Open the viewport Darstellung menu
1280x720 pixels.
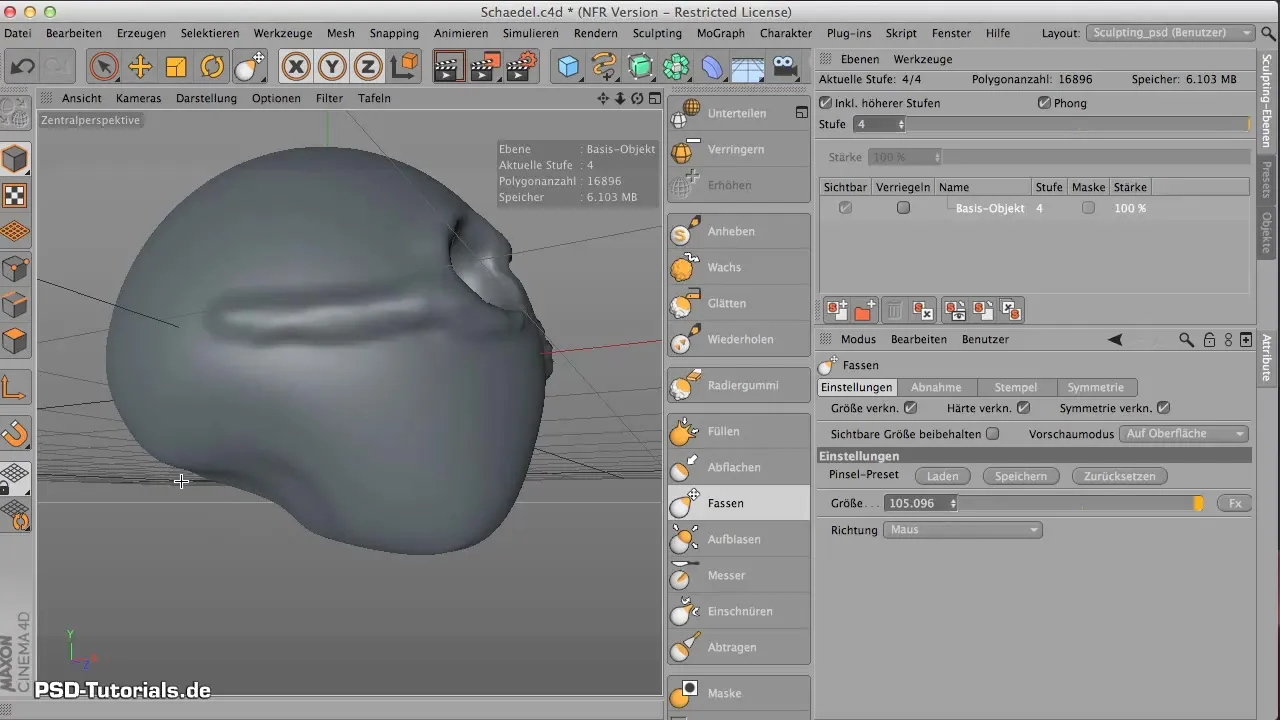[206, 98]
